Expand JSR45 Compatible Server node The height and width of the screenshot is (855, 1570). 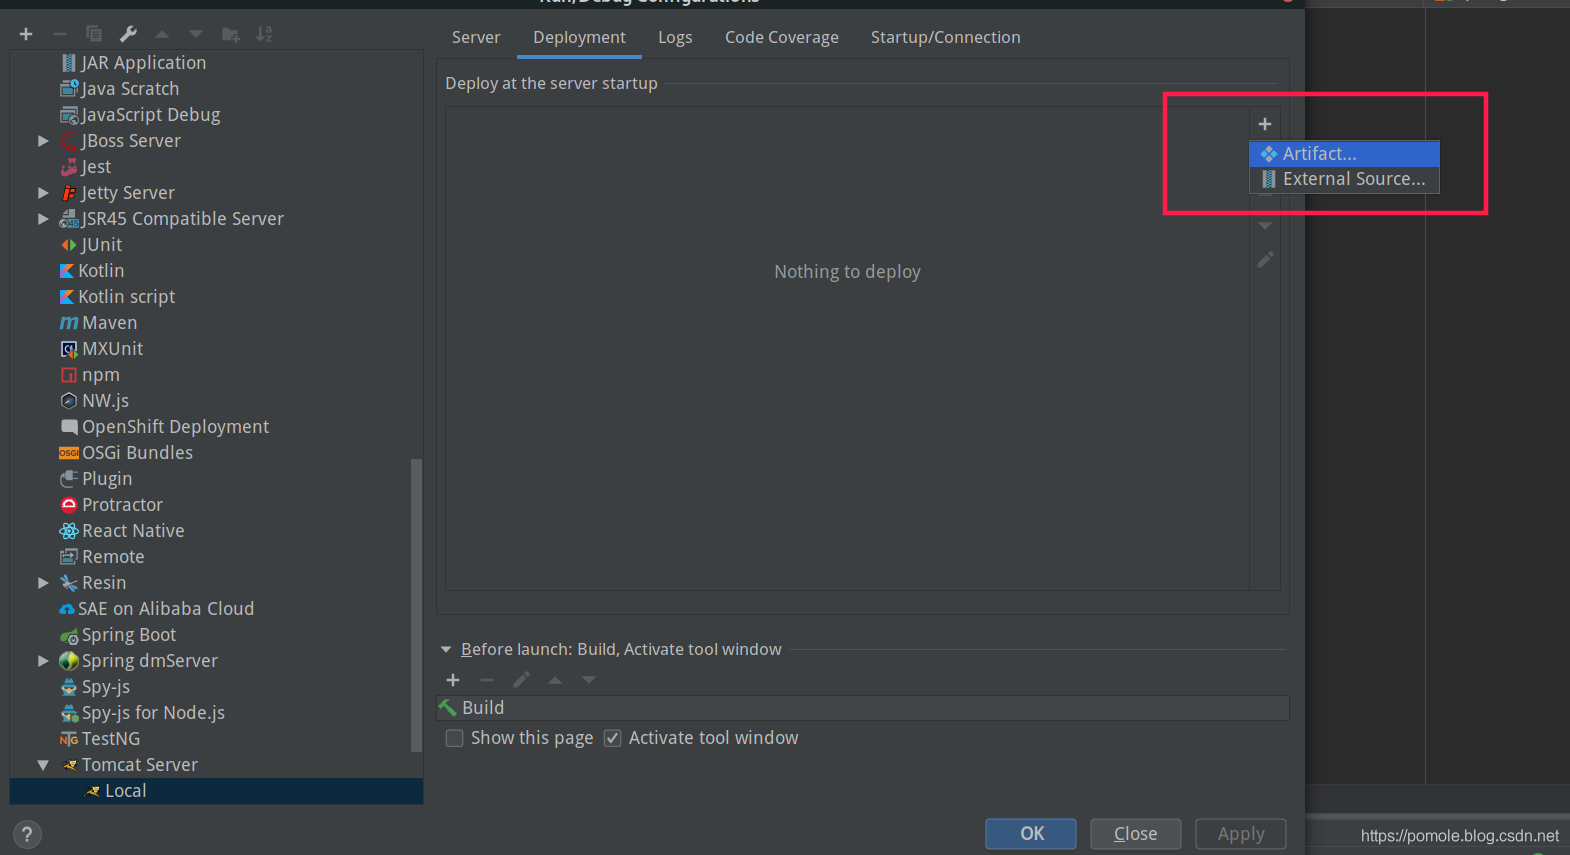pyautogui.click(x=43, y=219)
